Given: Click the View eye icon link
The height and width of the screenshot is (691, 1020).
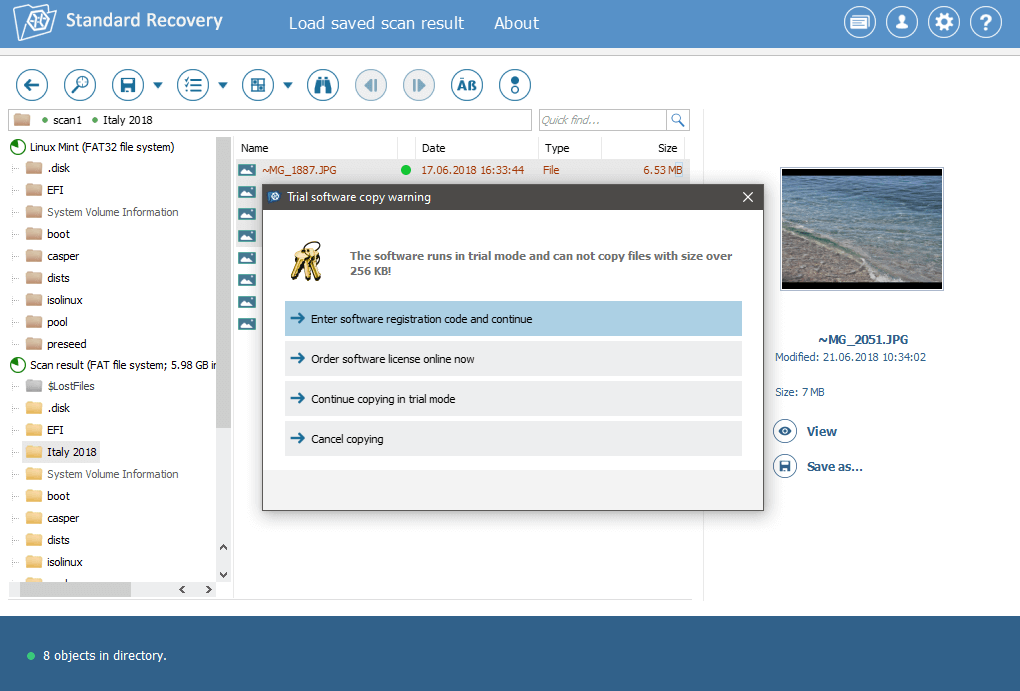Looking at the screenshot, I should point(805,431).
